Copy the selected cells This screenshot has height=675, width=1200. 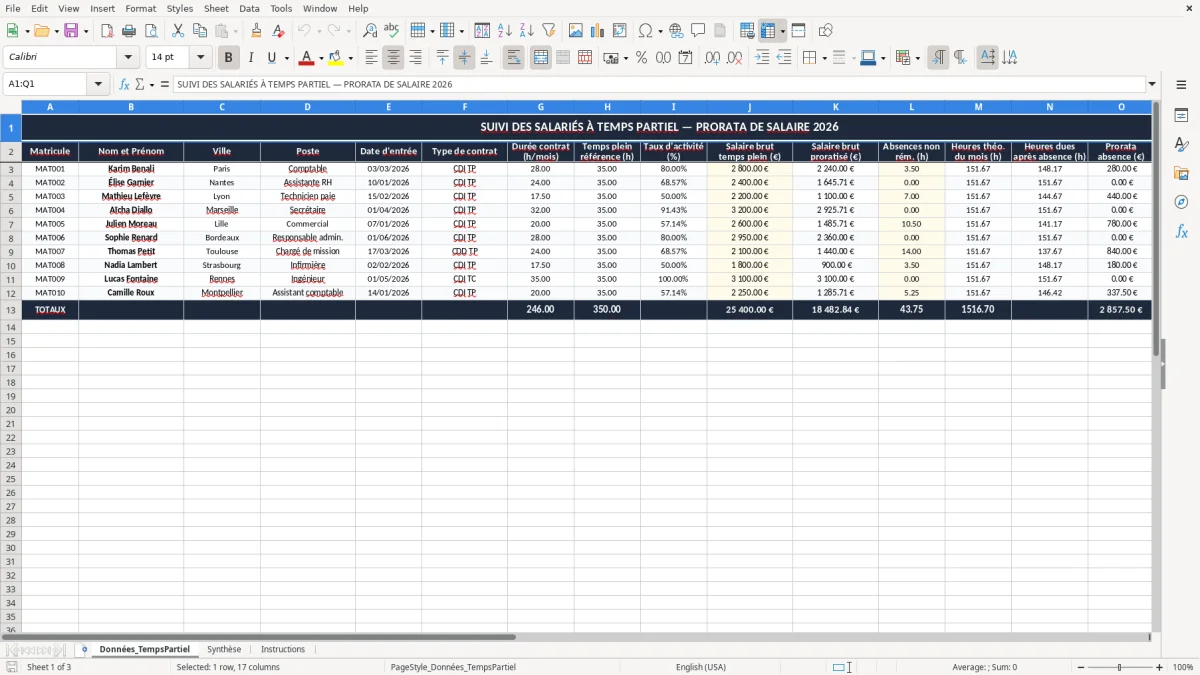pos(199,31)
